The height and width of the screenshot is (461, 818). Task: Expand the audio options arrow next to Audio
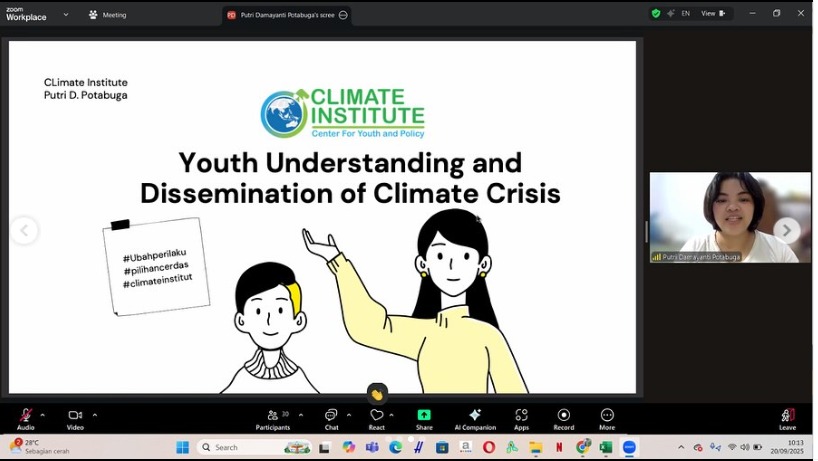(42, 414)
